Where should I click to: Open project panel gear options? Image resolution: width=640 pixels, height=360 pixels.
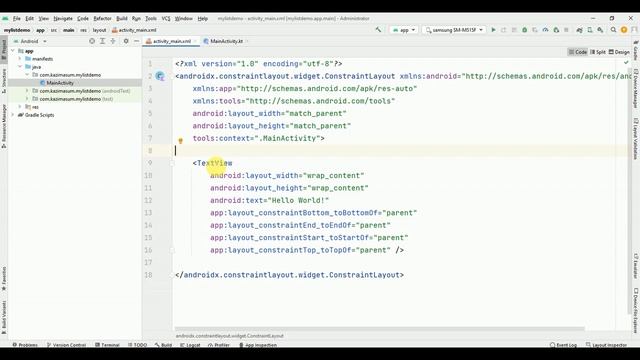tap(126, 41)
